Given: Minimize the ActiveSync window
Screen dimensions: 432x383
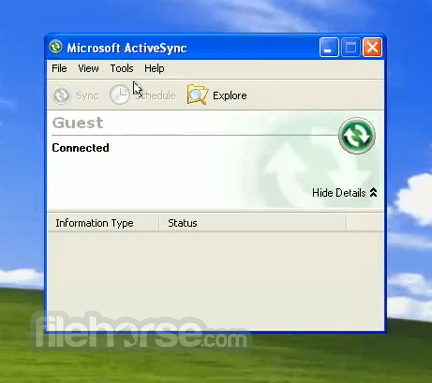Looking at the screenshot, I should 329,47.
